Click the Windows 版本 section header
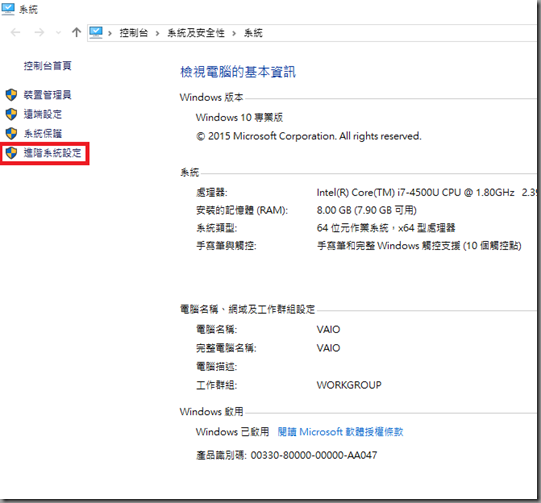Image resolution: width=541 pixels, height=503 pixels. pyautogui.click(x=211, y=97)
